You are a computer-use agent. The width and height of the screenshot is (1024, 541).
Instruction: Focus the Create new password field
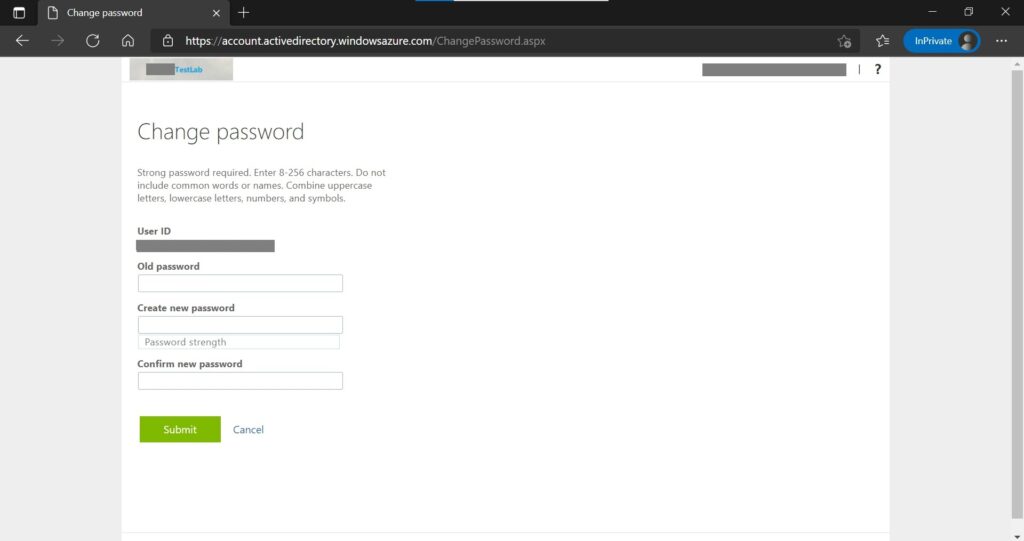point(240,325)
